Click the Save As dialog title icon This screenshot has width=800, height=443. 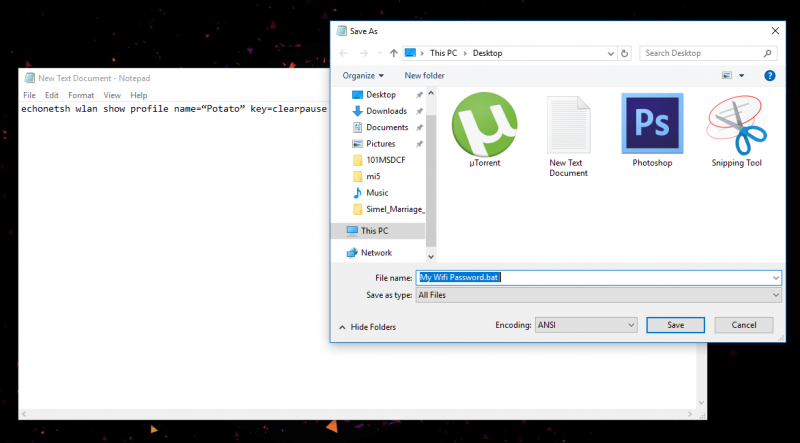pos(341,31)
